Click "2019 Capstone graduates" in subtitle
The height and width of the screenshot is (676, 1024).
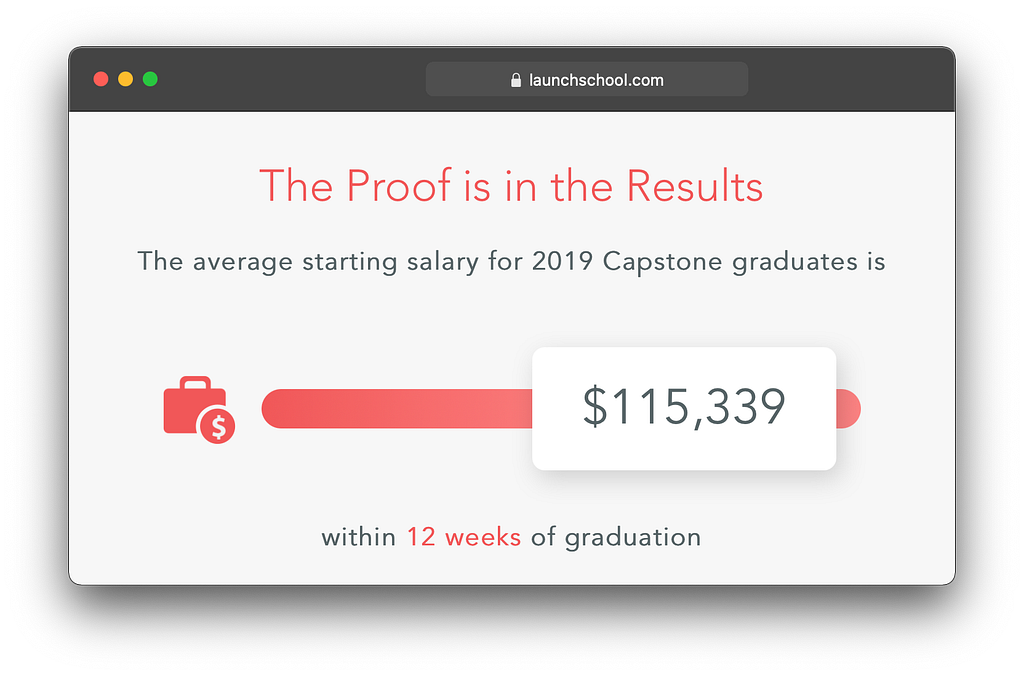point(694,262)
